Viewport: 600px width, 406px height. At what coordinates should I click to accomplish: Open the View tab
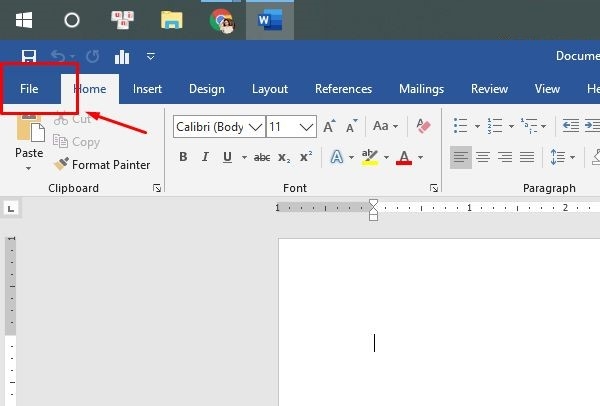[547, 89]
